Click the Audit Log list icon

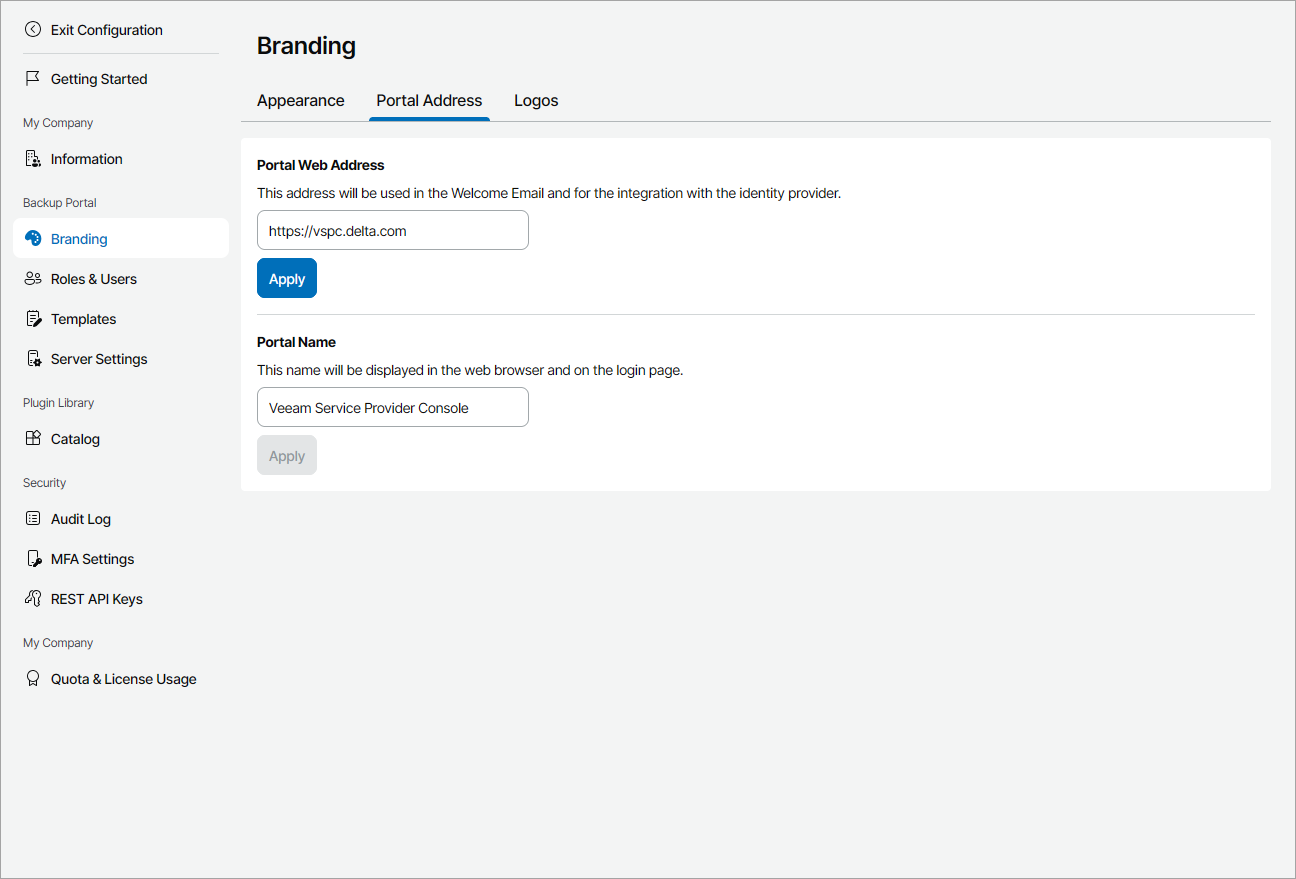tap(33, 519)
